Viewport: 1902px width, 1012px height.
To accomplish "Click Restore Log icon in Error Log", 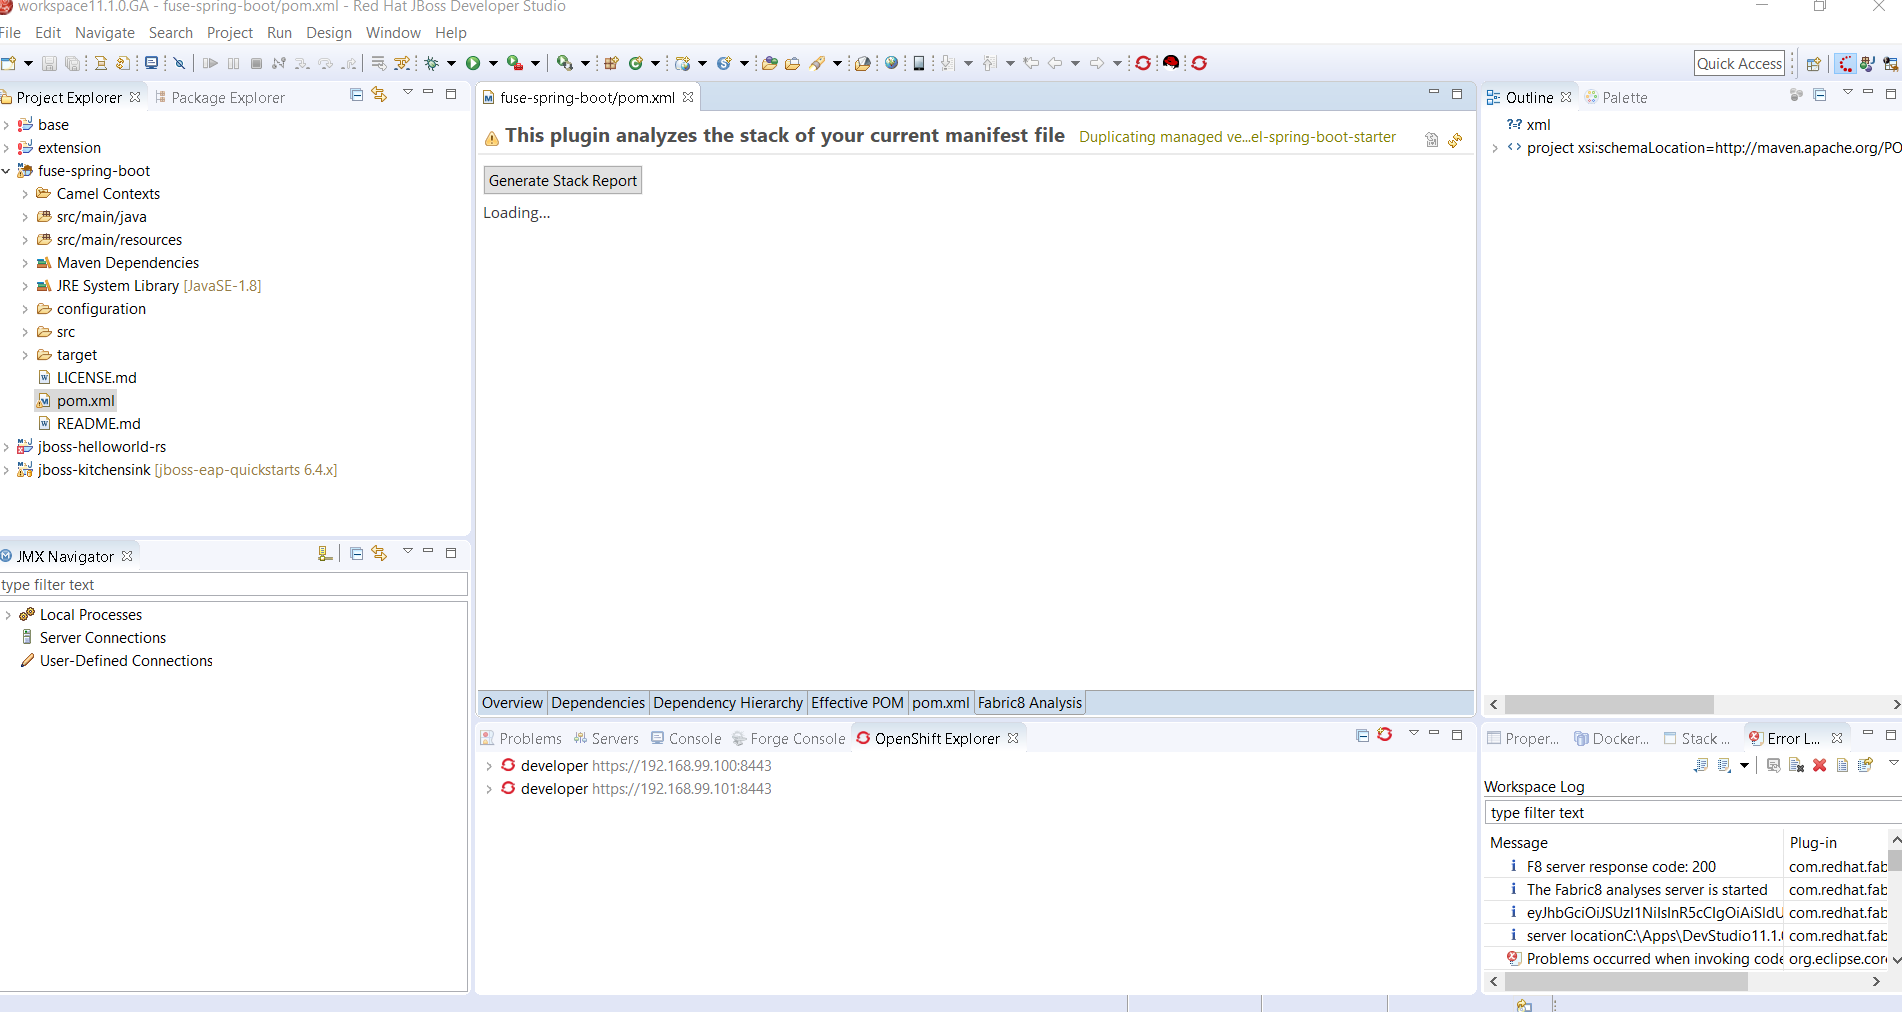I will click(1865, 765).
